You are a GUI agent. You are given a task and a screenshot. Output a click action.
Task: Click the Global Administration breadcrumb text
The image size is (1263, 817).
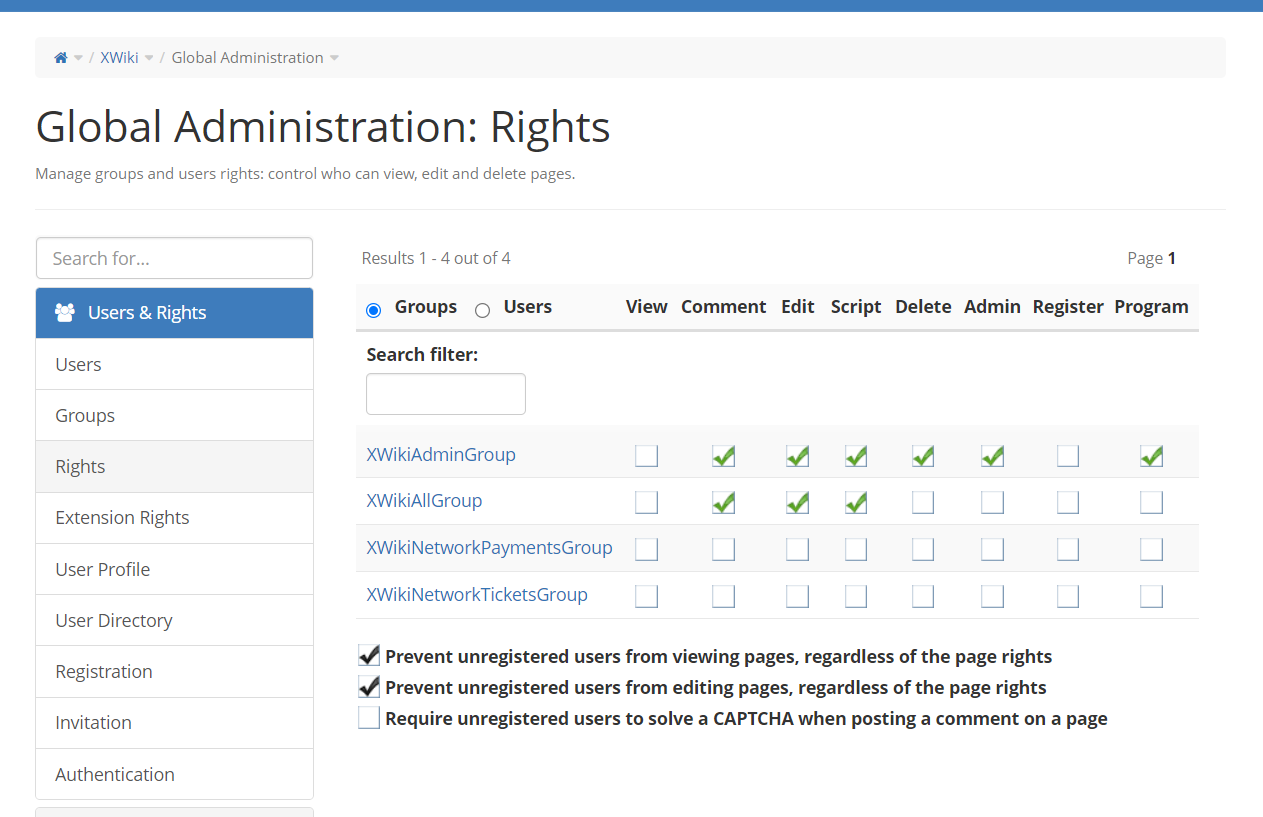[x=247, y=58]
